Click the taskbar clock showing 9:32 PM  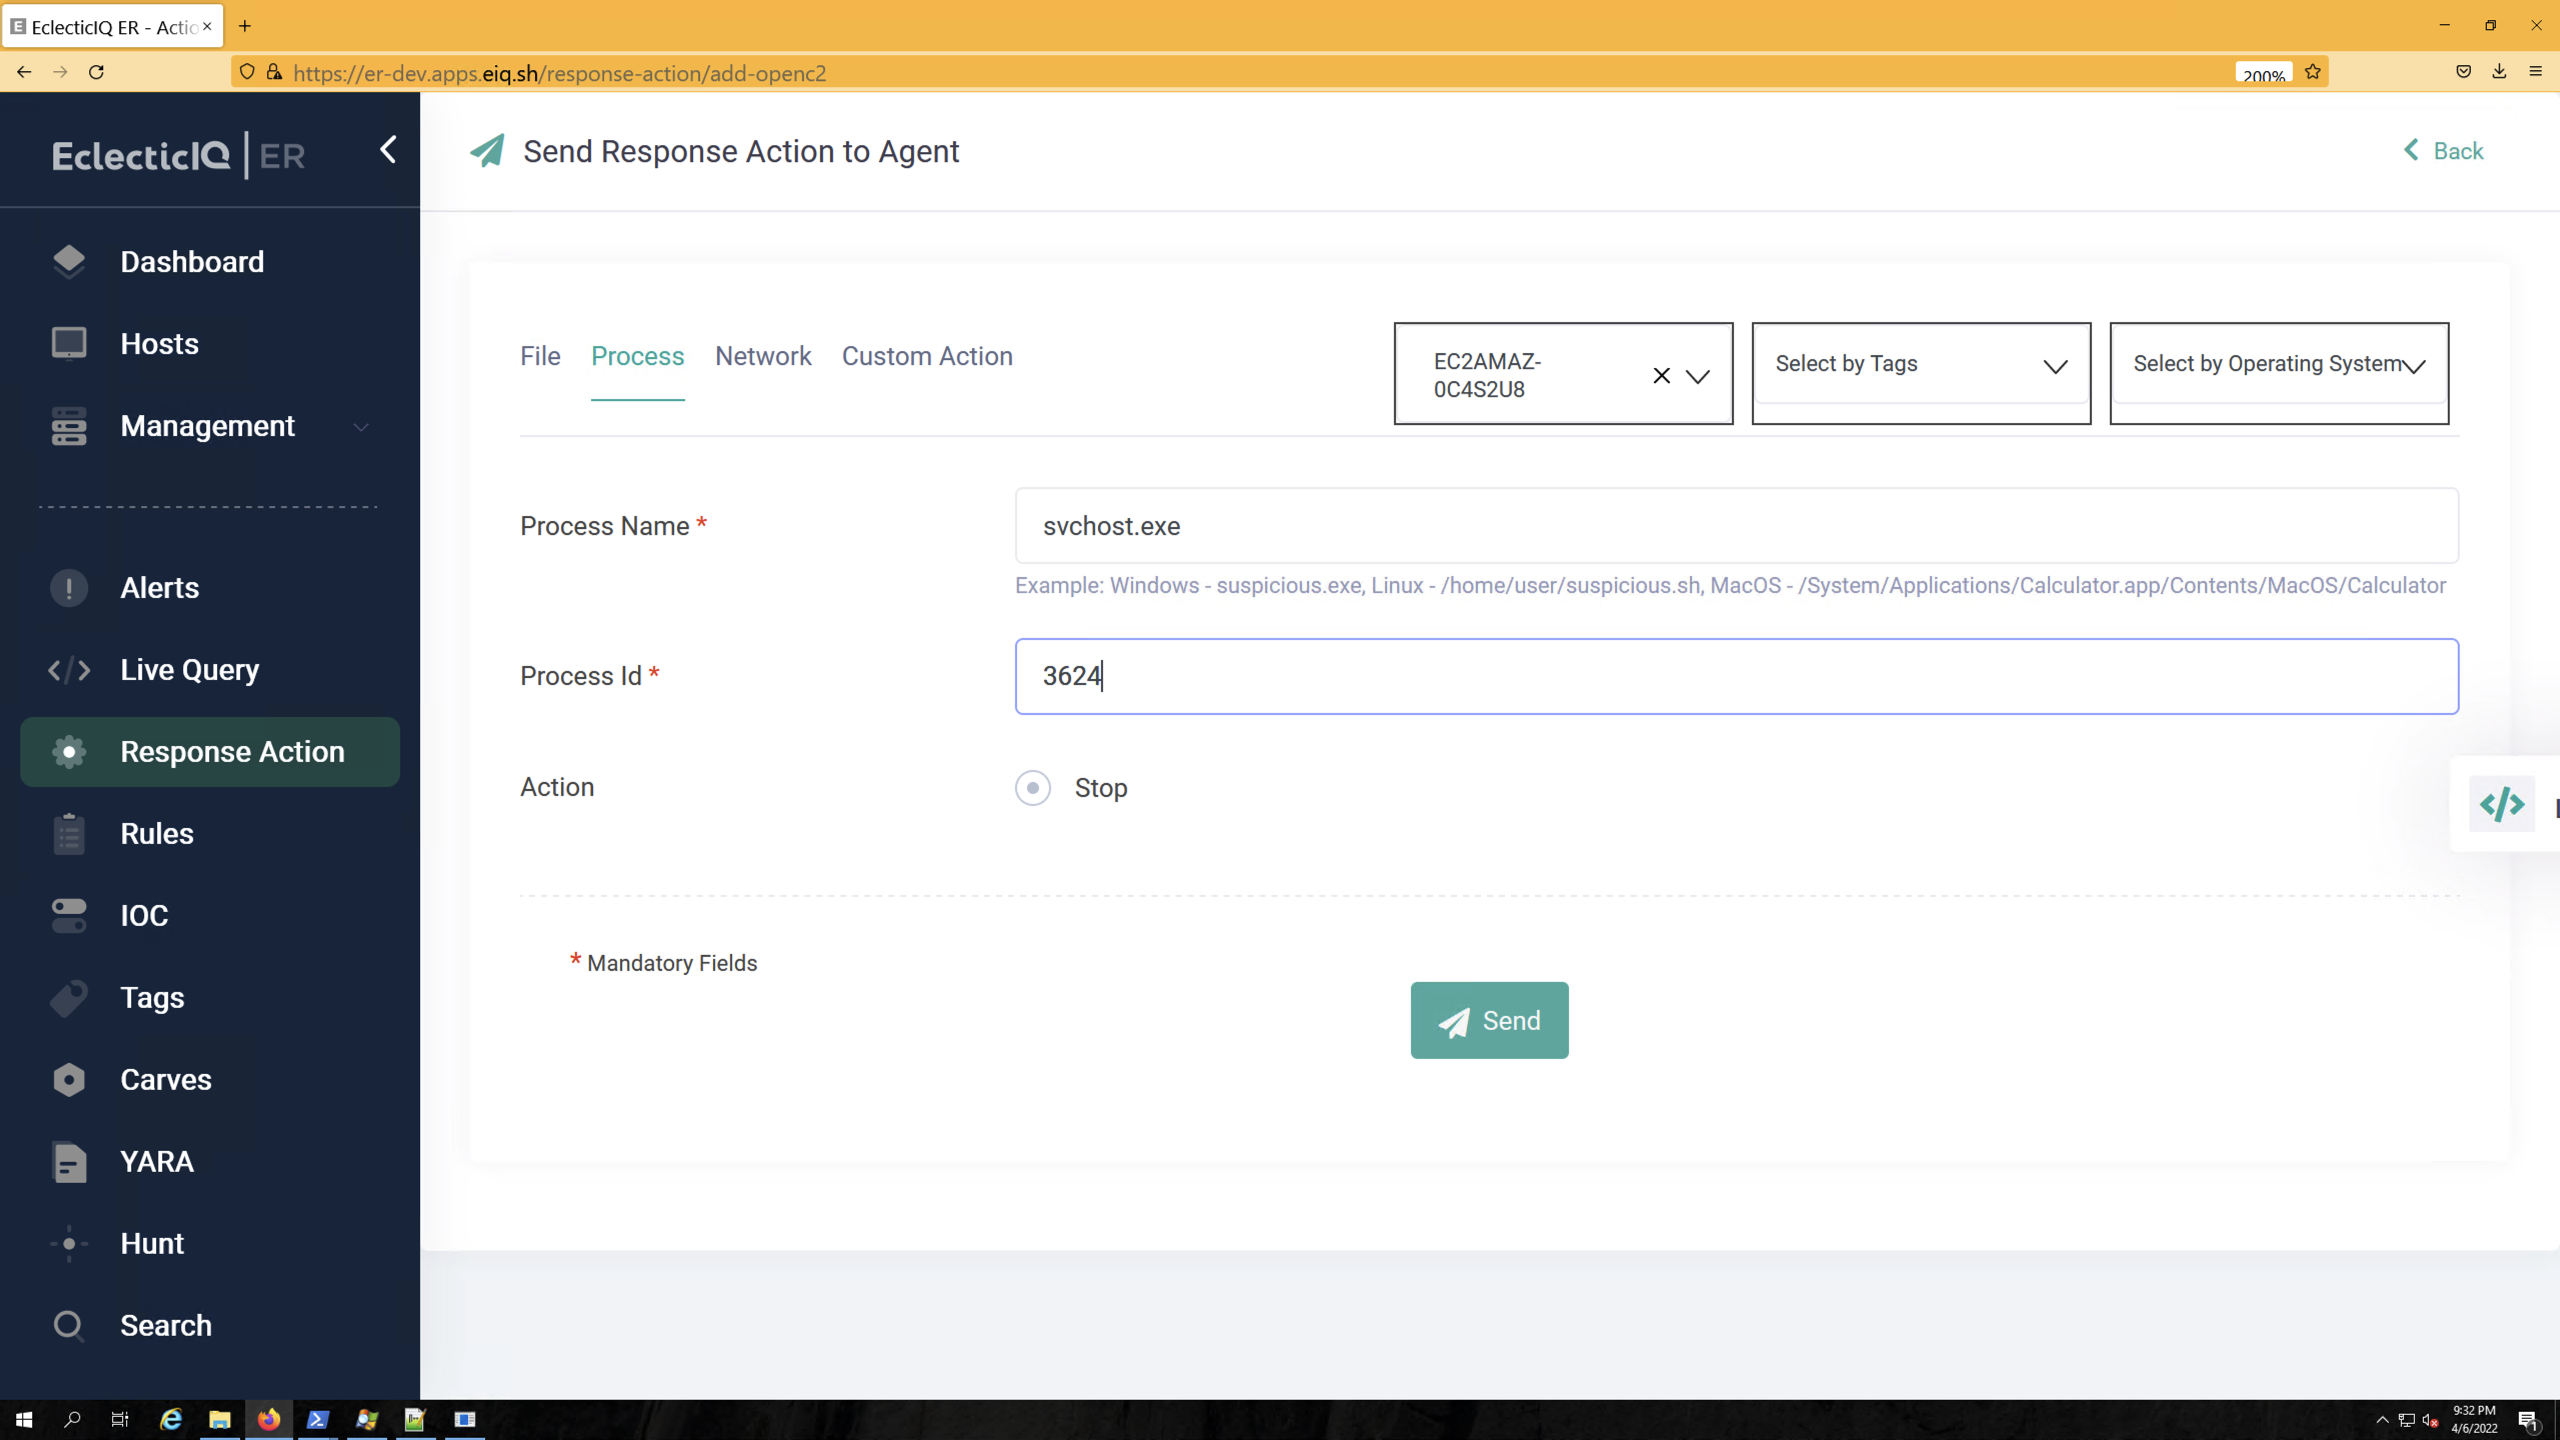pyautogui.click(x=2474, y=1419)
